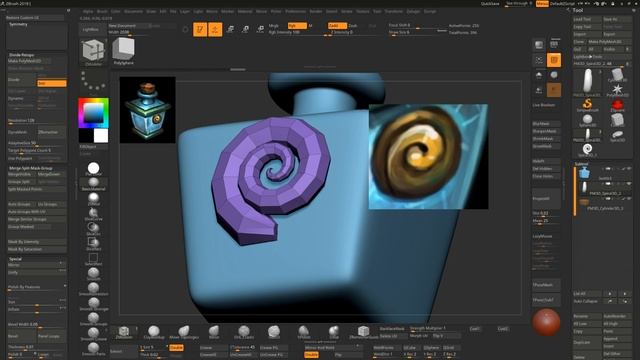
Task: Open the Preferences menu
Action: (296, 11)
